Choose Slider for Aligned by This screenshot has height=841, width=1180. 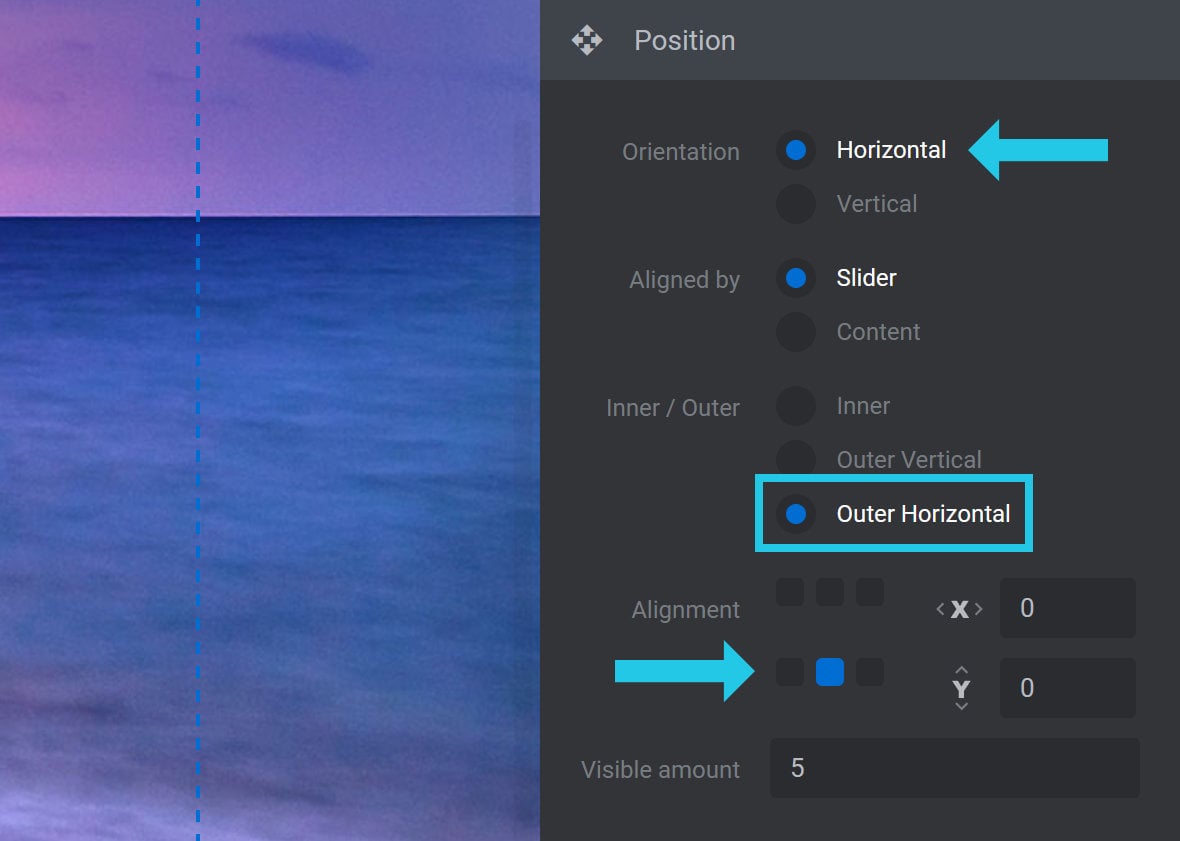tap(796, 278)
